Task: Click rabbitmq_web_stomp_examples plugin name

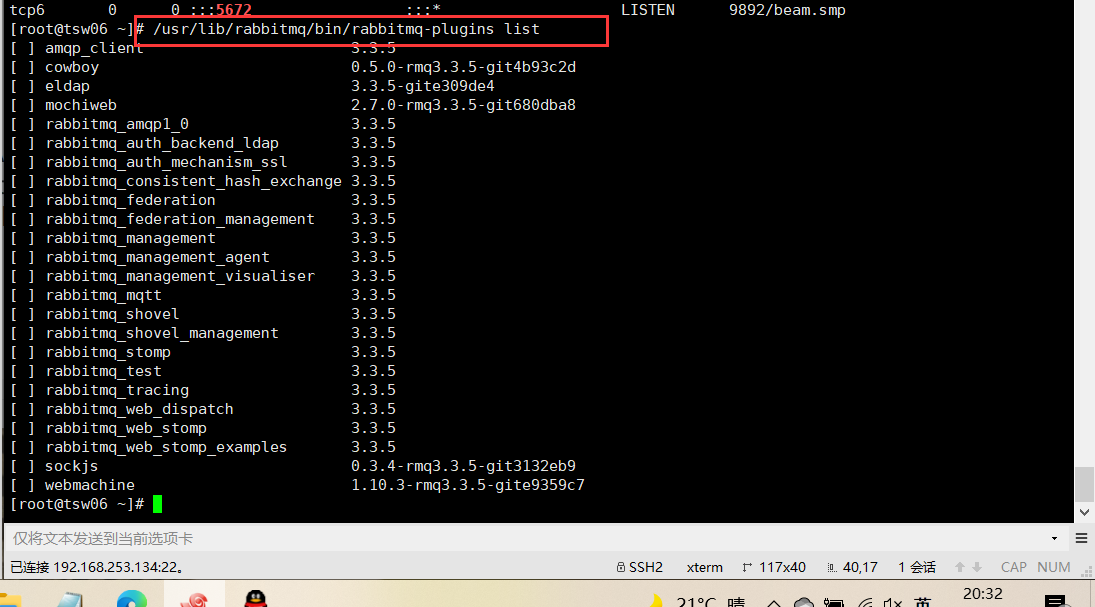Action: 166,447
